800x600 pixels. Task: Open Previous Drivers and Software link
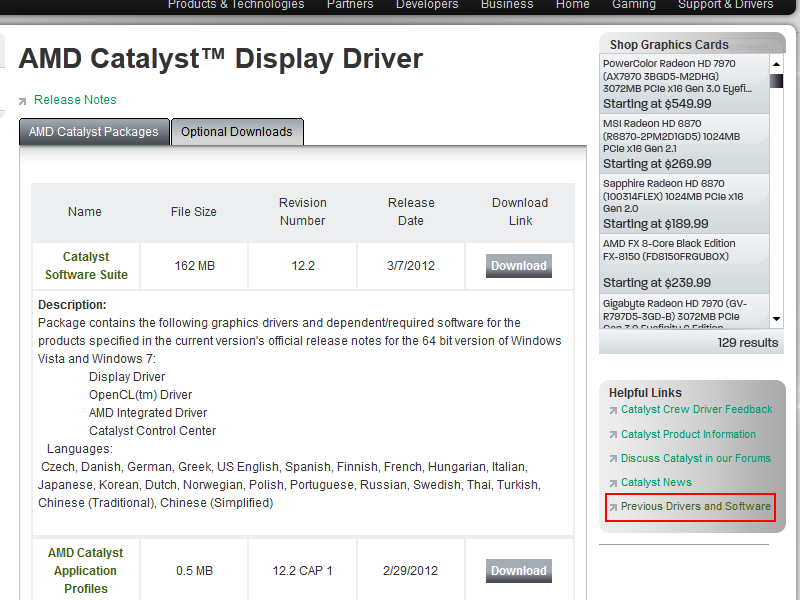tap(695, 506)
